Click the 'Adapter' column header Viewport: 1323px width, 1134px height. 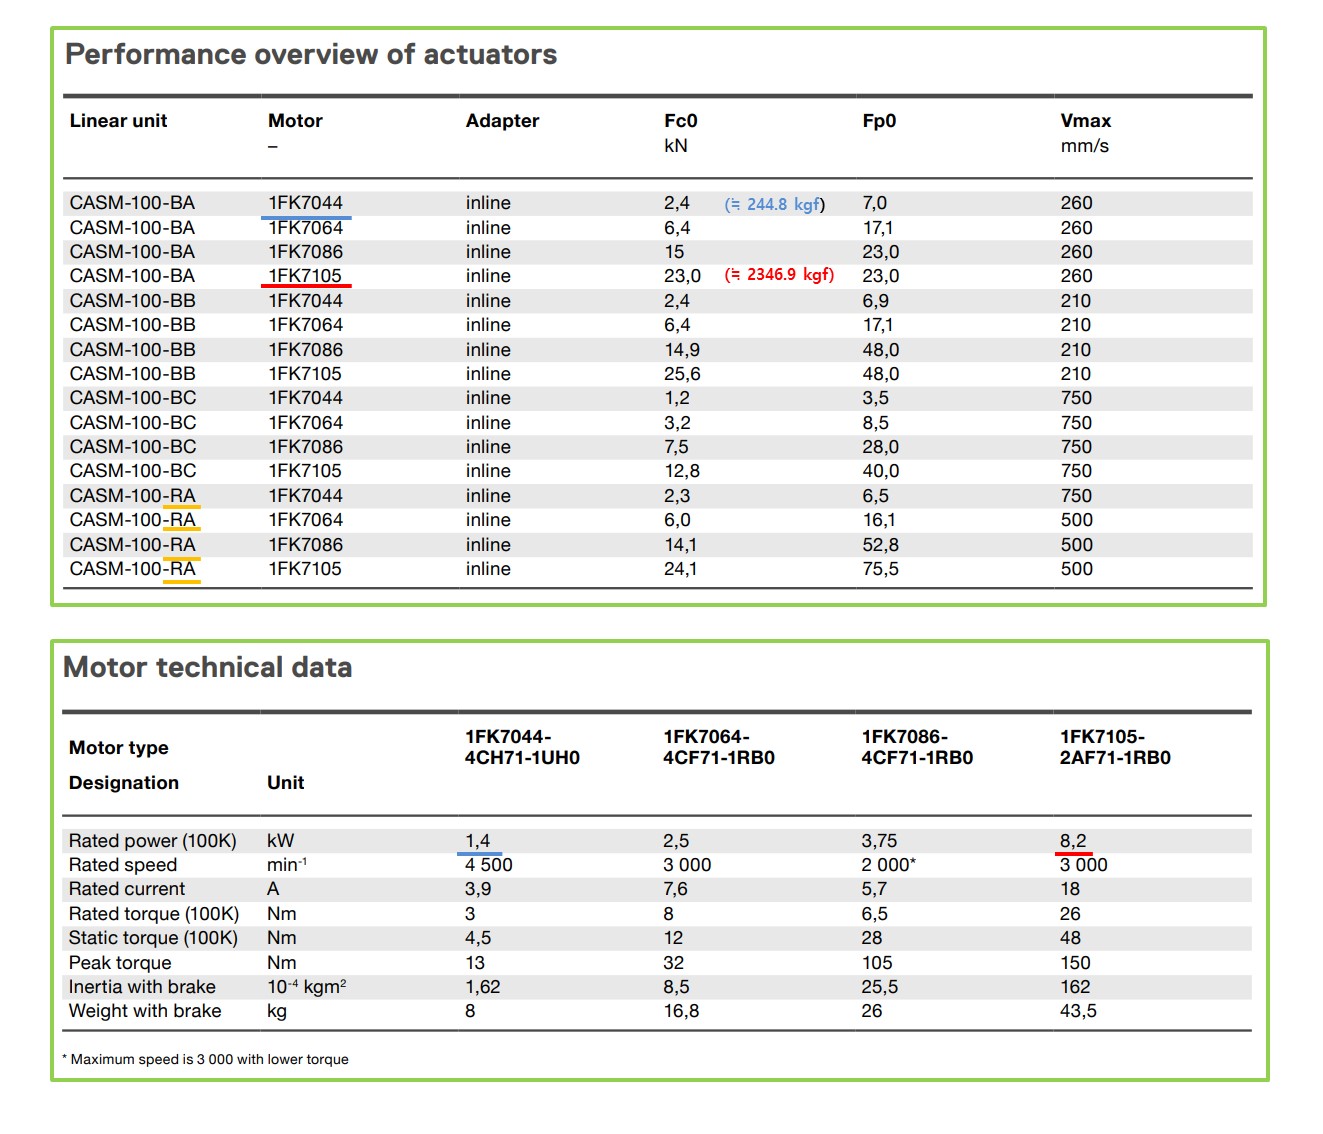502,121
